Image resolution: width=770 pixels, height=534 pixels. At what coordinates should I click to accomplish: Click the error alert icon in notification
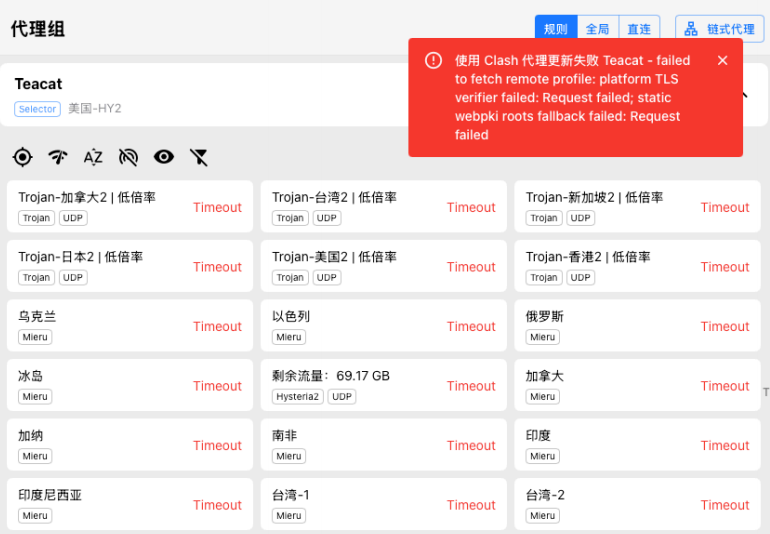433,60
